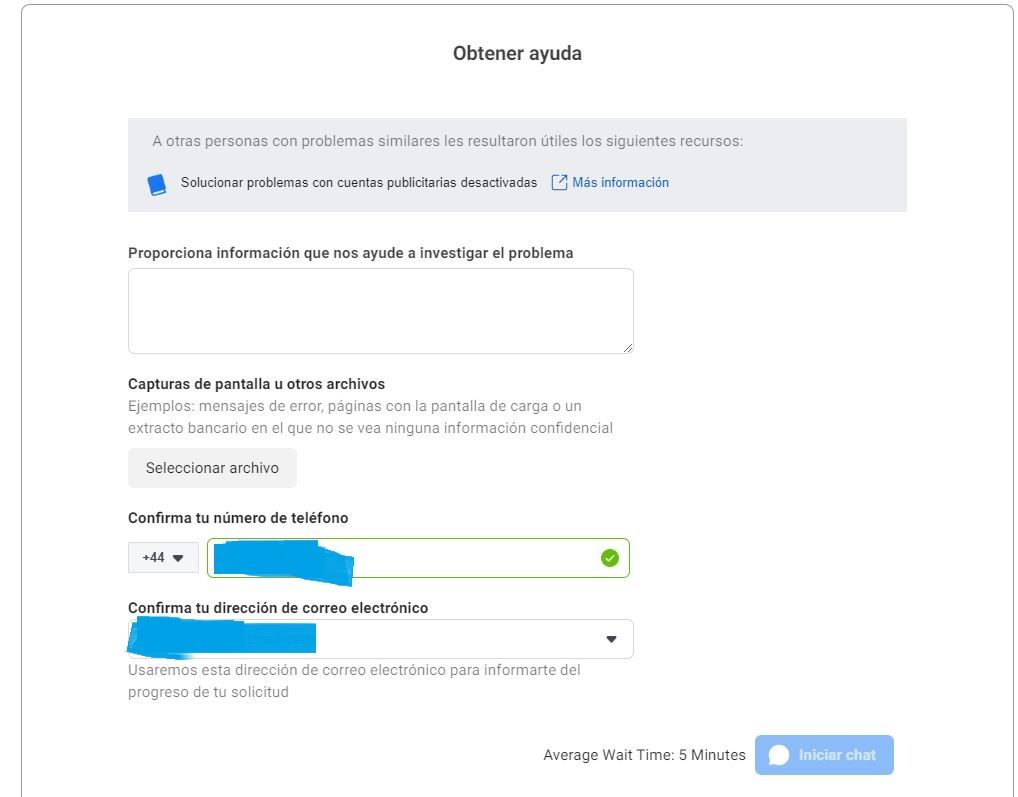Click the Average Wait Time text
Screen dimensions: 1018x797
(x=644, y=755)
